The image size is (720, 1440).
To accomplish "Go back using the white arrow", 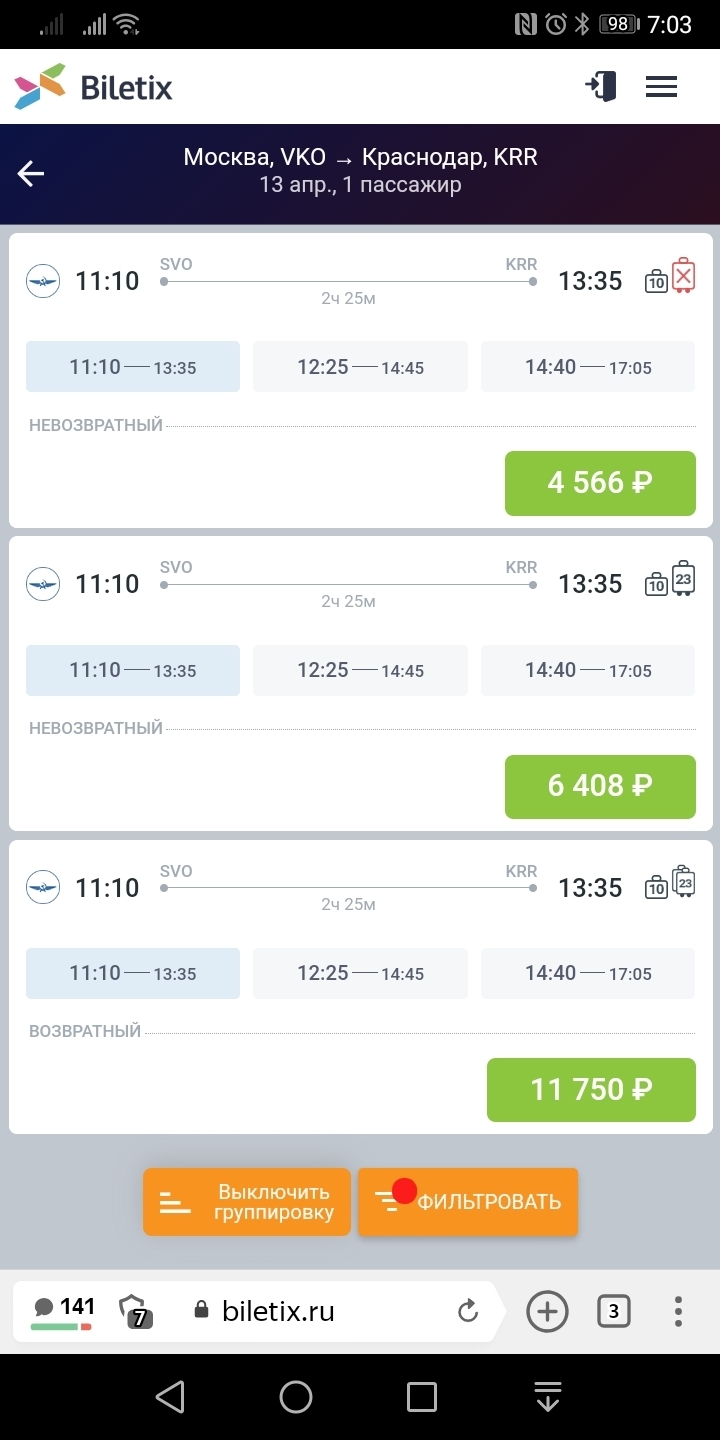I will [31, 174].
